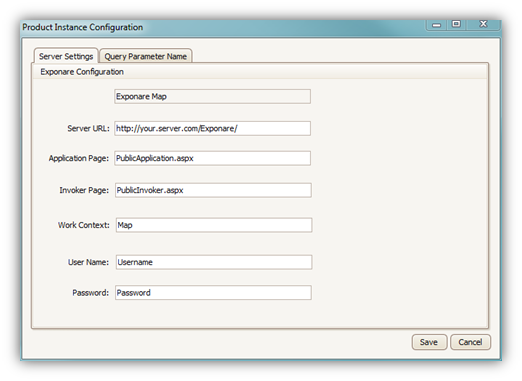Click the Work Context input field

[214, 225]
